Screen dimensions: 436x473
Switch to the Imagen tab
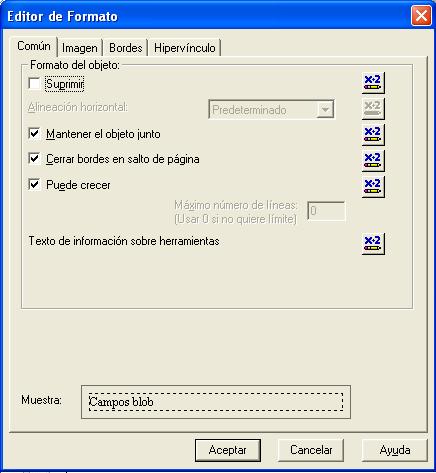pos(80,48)
